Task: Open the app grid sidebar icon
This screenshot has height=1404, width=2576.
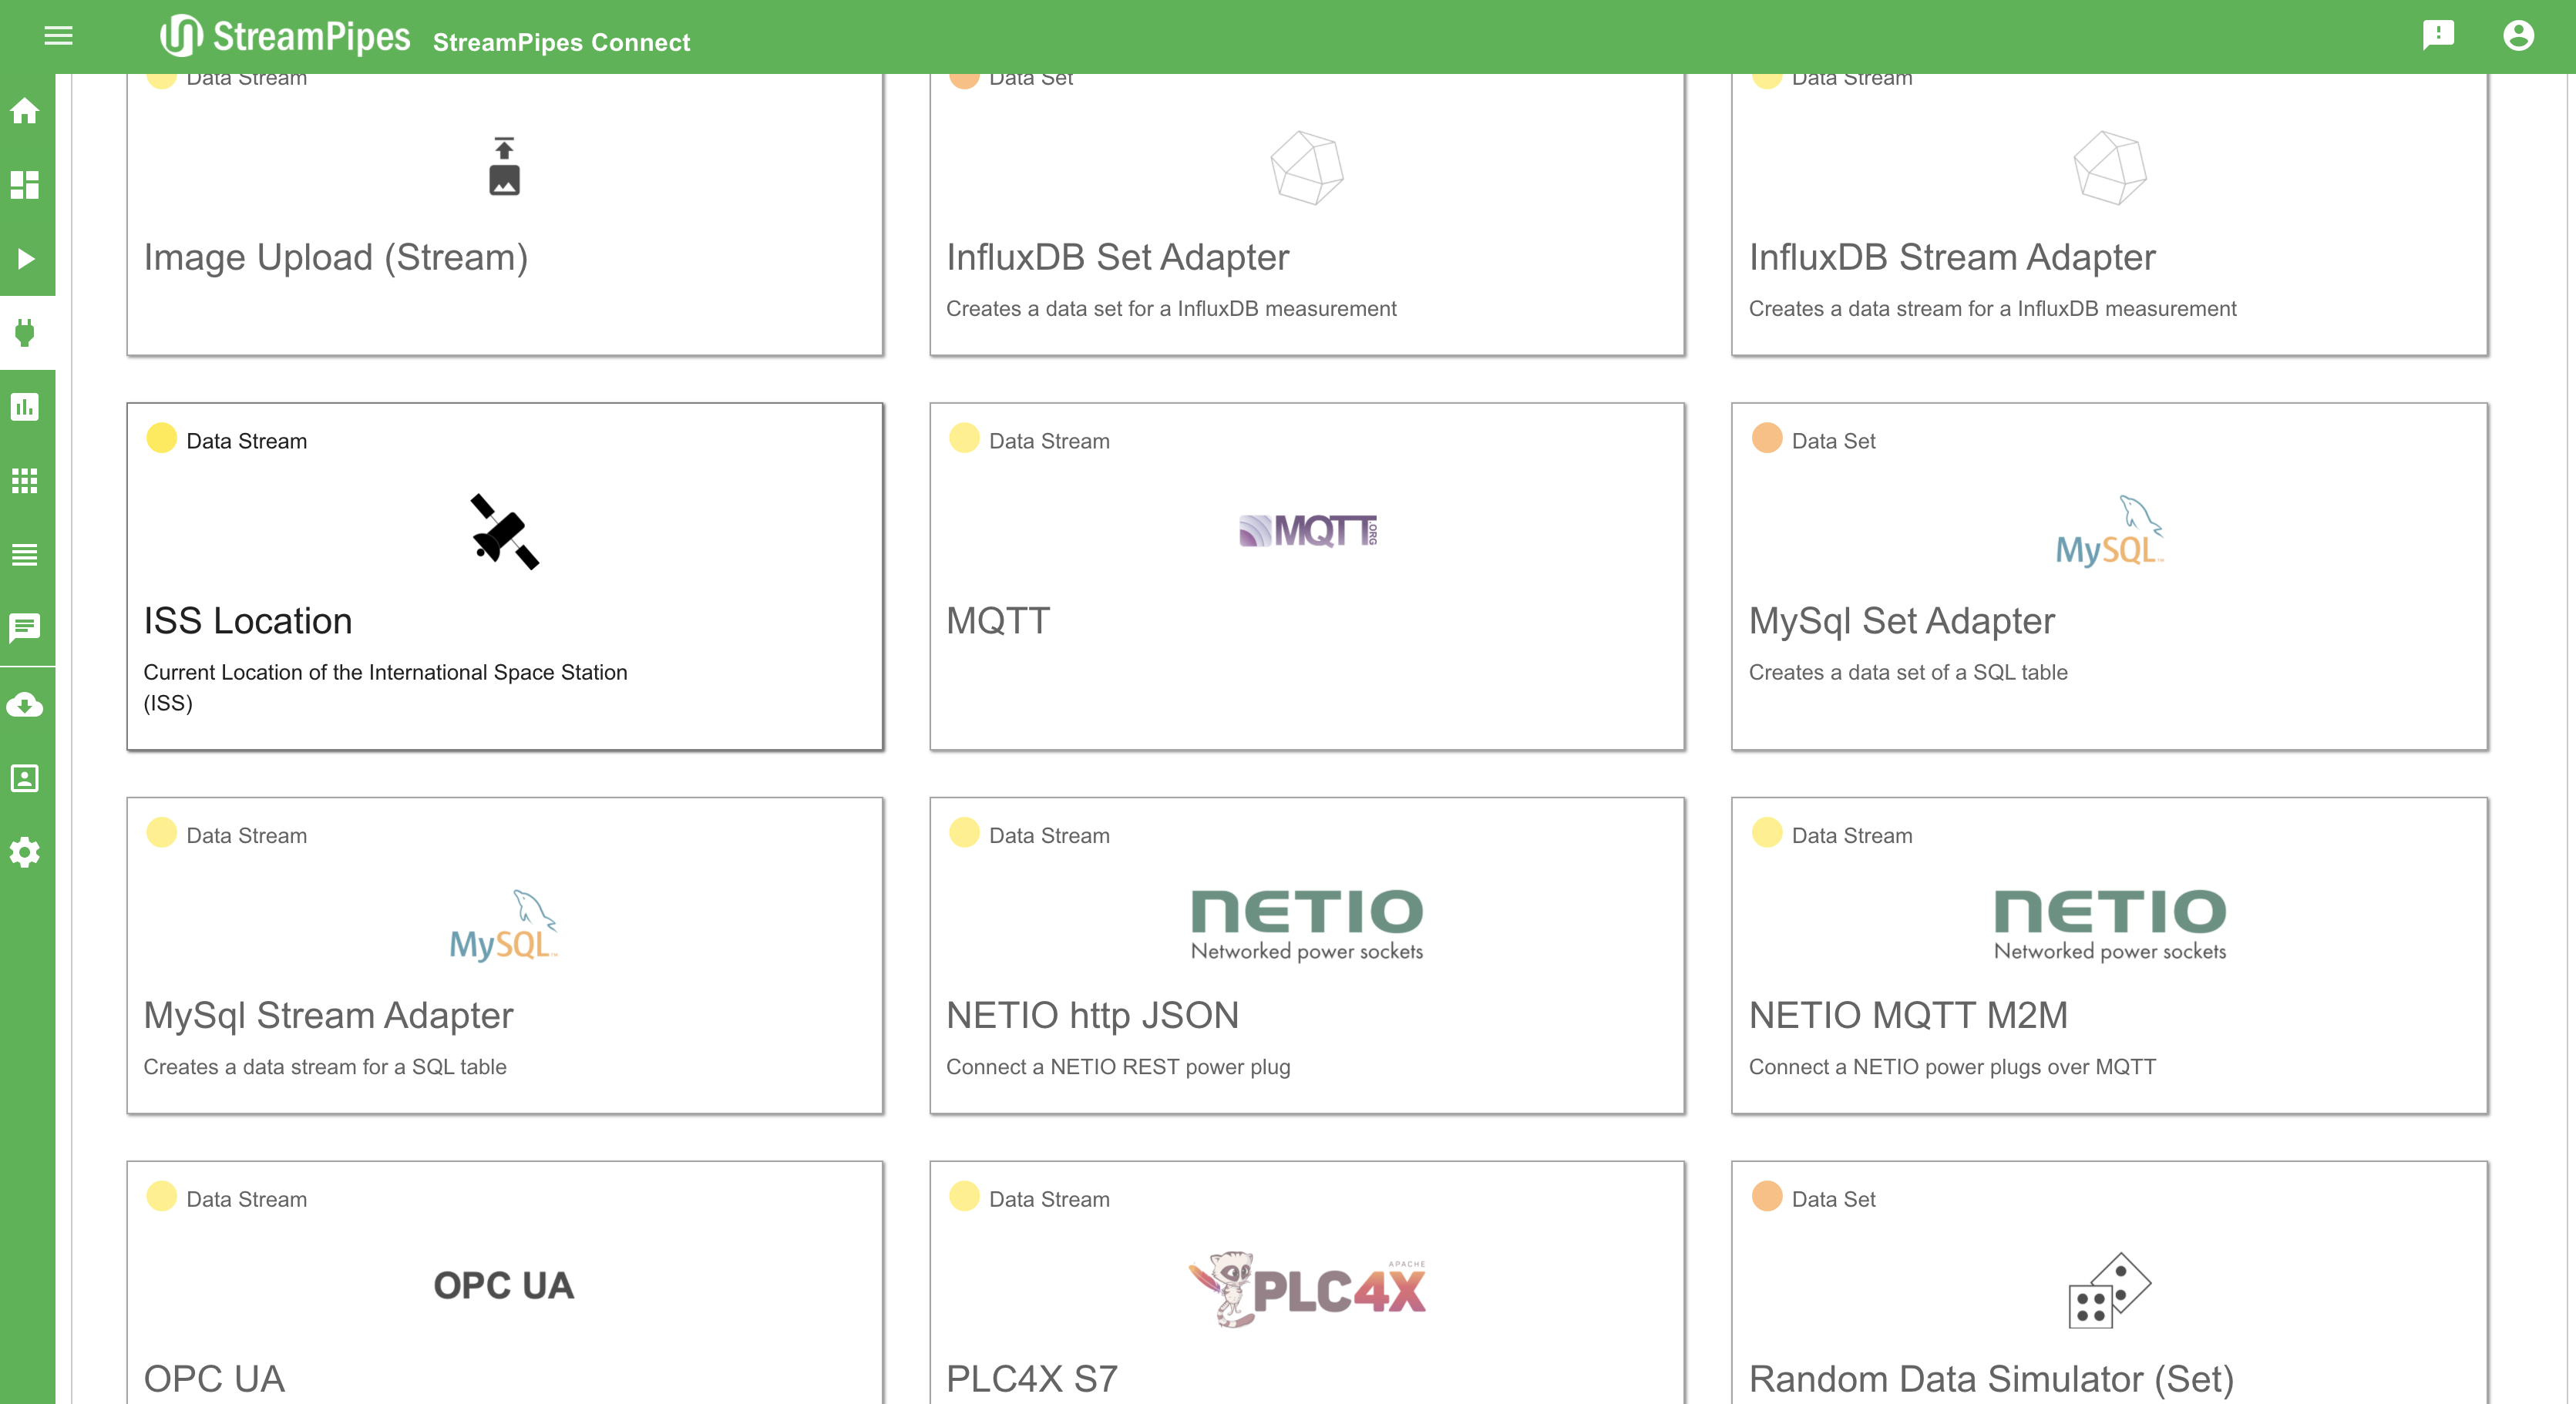Action: (x=25, y=481)
